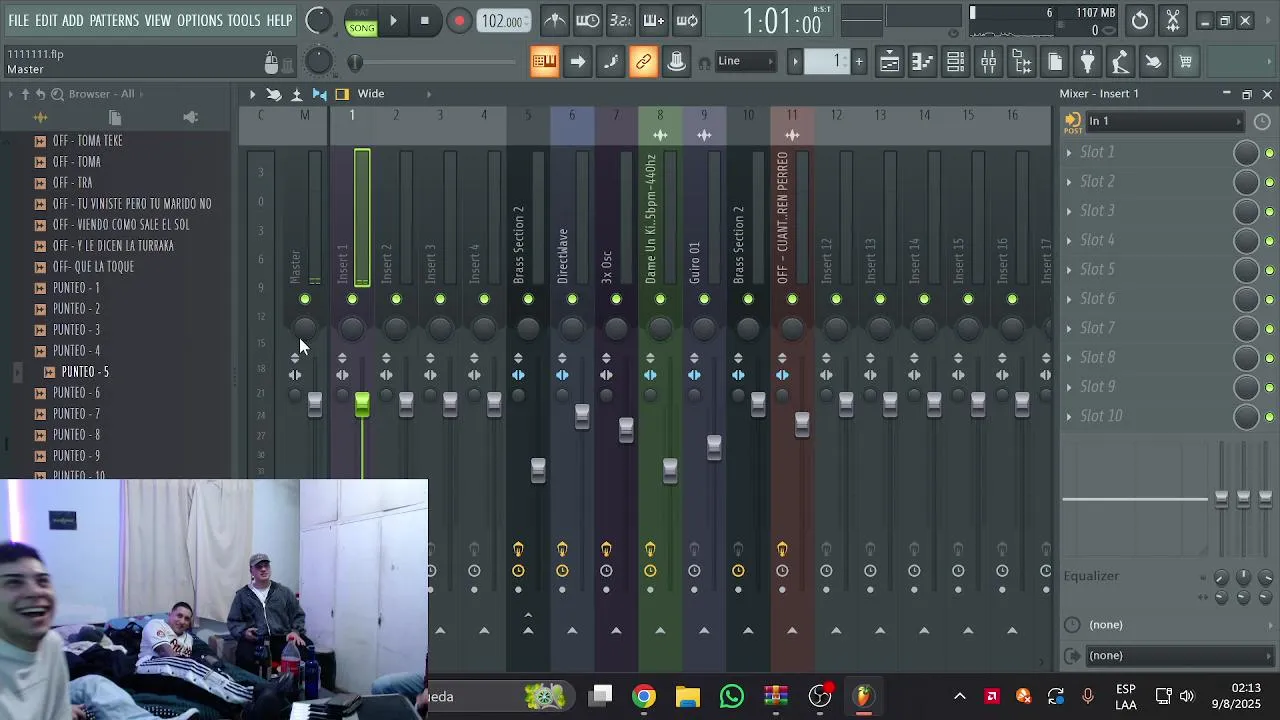Toggle blend recording overdub icon
This screenshot has width=1280, height=720.
click(654, 20)
